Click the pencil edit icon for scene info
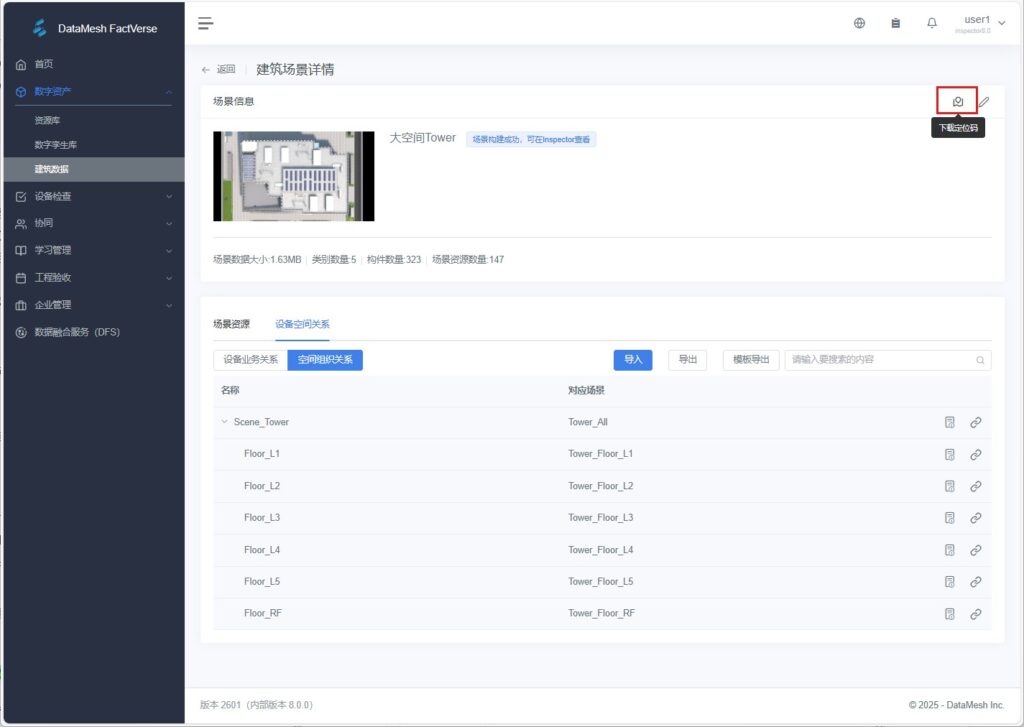Image resolution: width=1024 pixels, height=727 pixels. [984, 101]
